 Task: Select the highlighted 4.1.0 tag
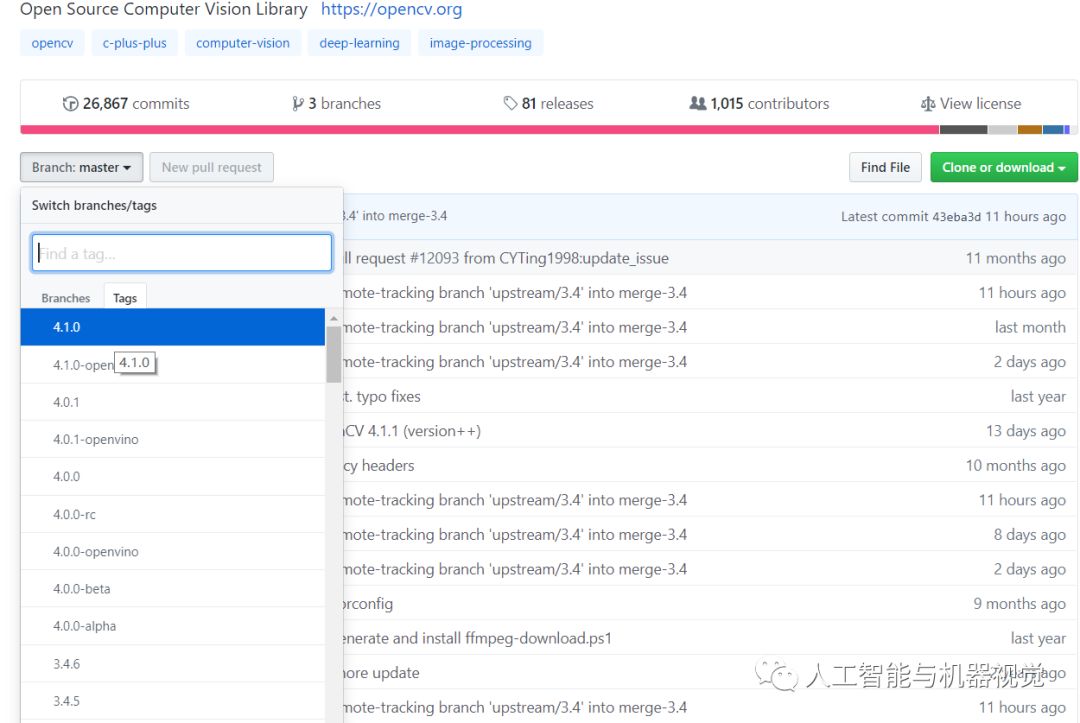tap(172, 327)
